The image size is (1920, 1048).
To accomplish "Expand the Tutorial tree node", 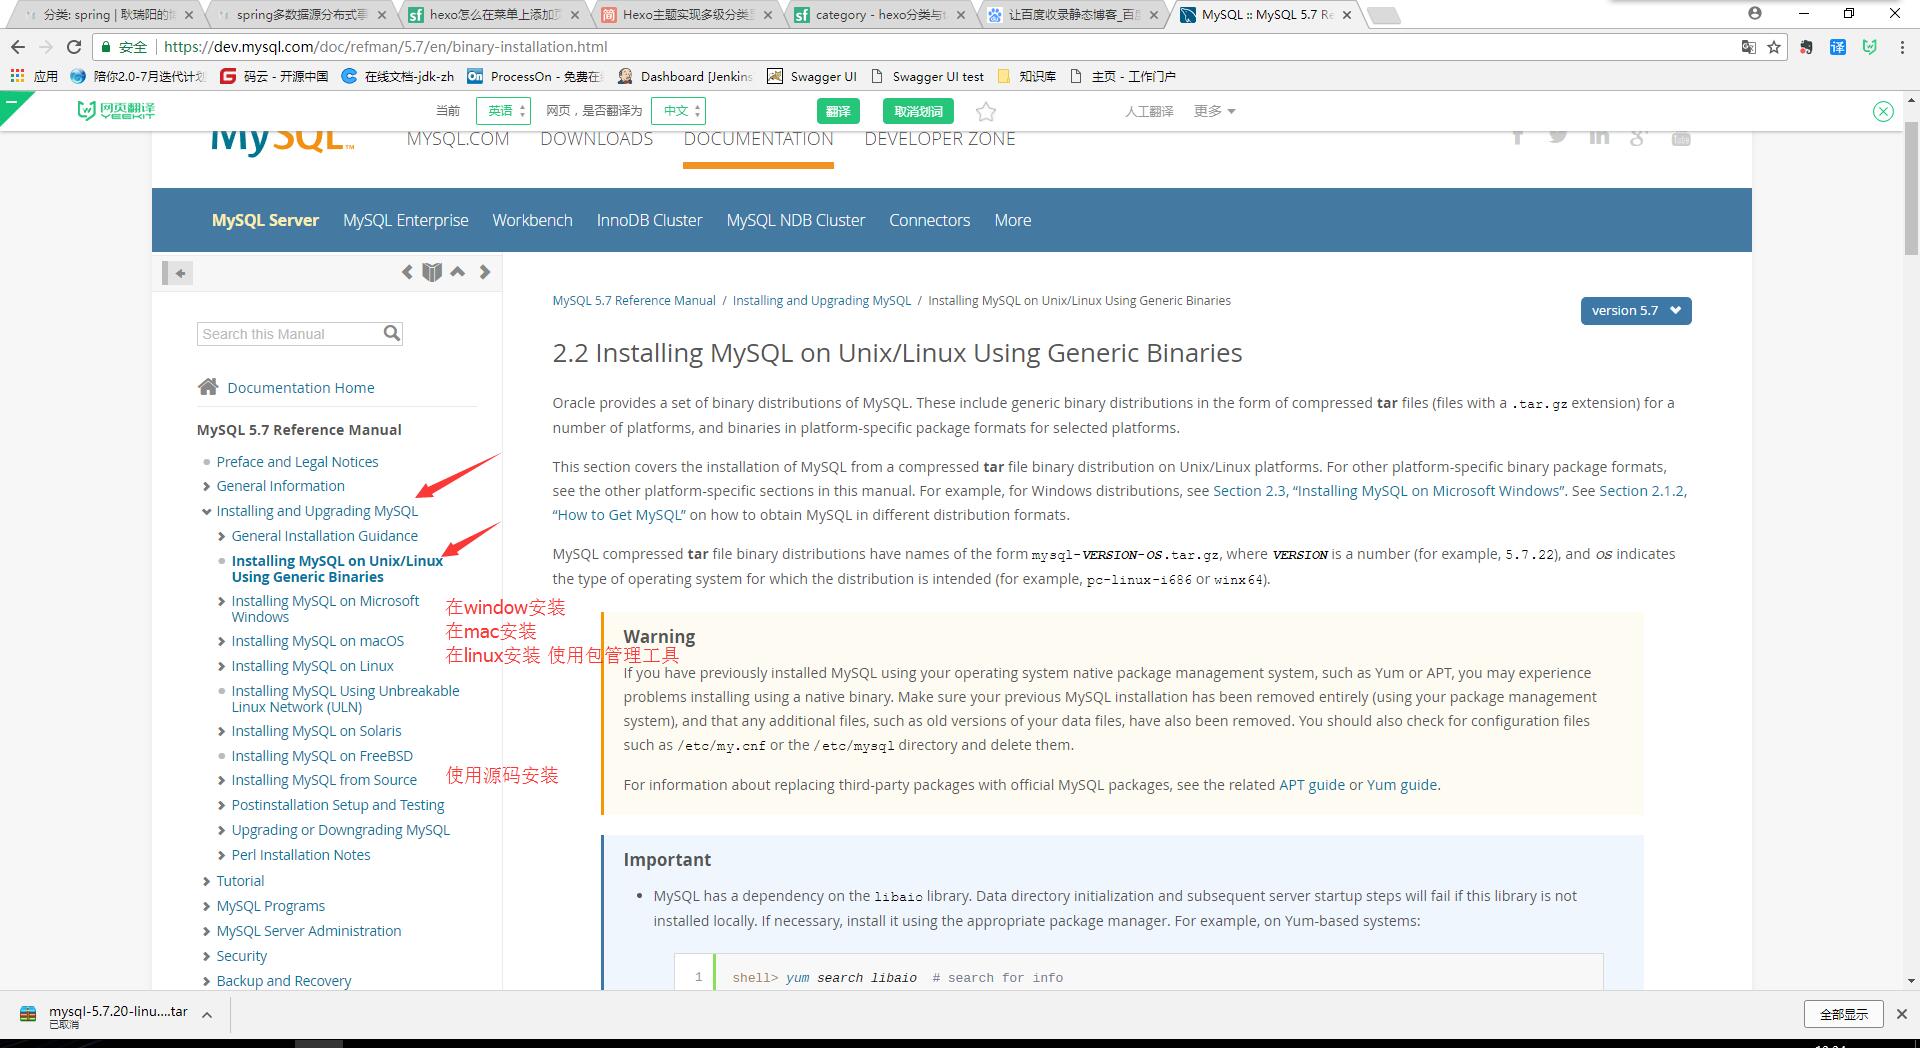I will point(207,882).
